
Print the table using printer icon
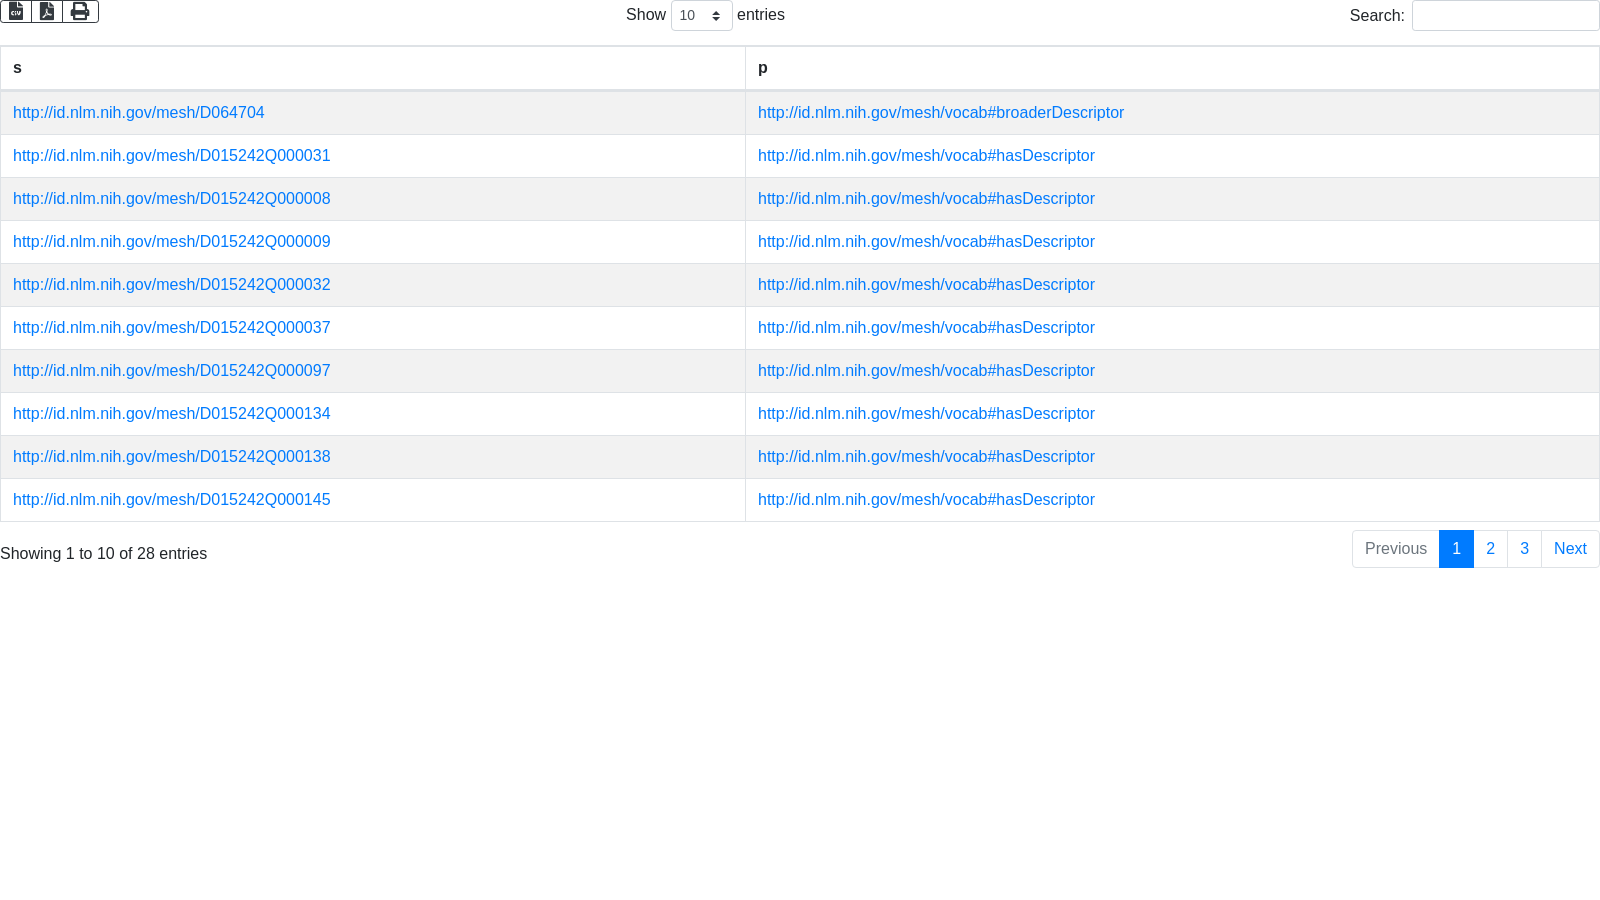(80, 11)
